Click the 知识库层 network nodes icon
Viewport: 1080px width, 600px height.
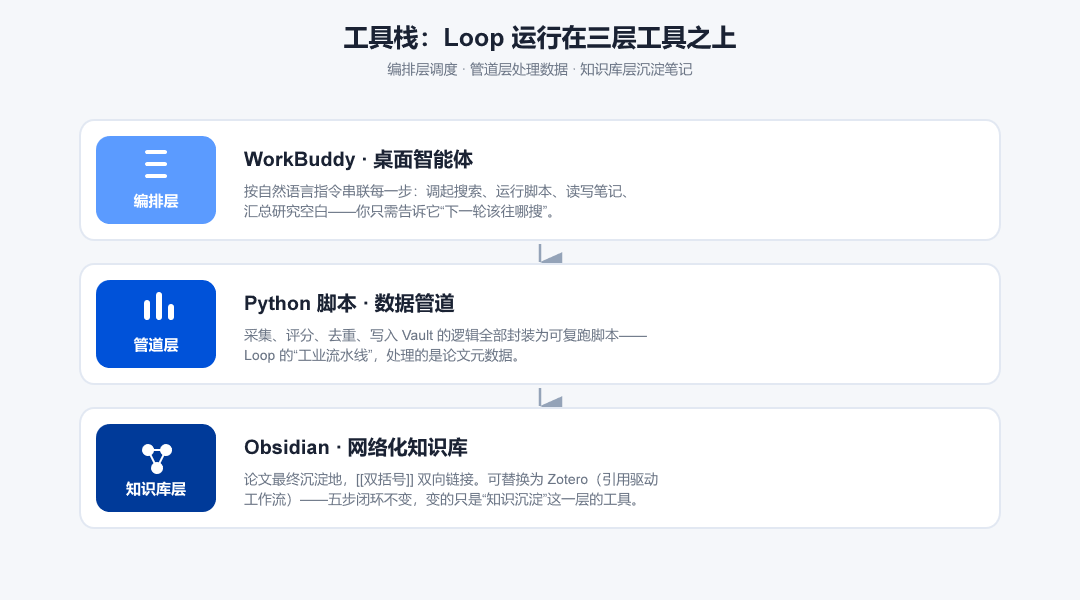156,458
